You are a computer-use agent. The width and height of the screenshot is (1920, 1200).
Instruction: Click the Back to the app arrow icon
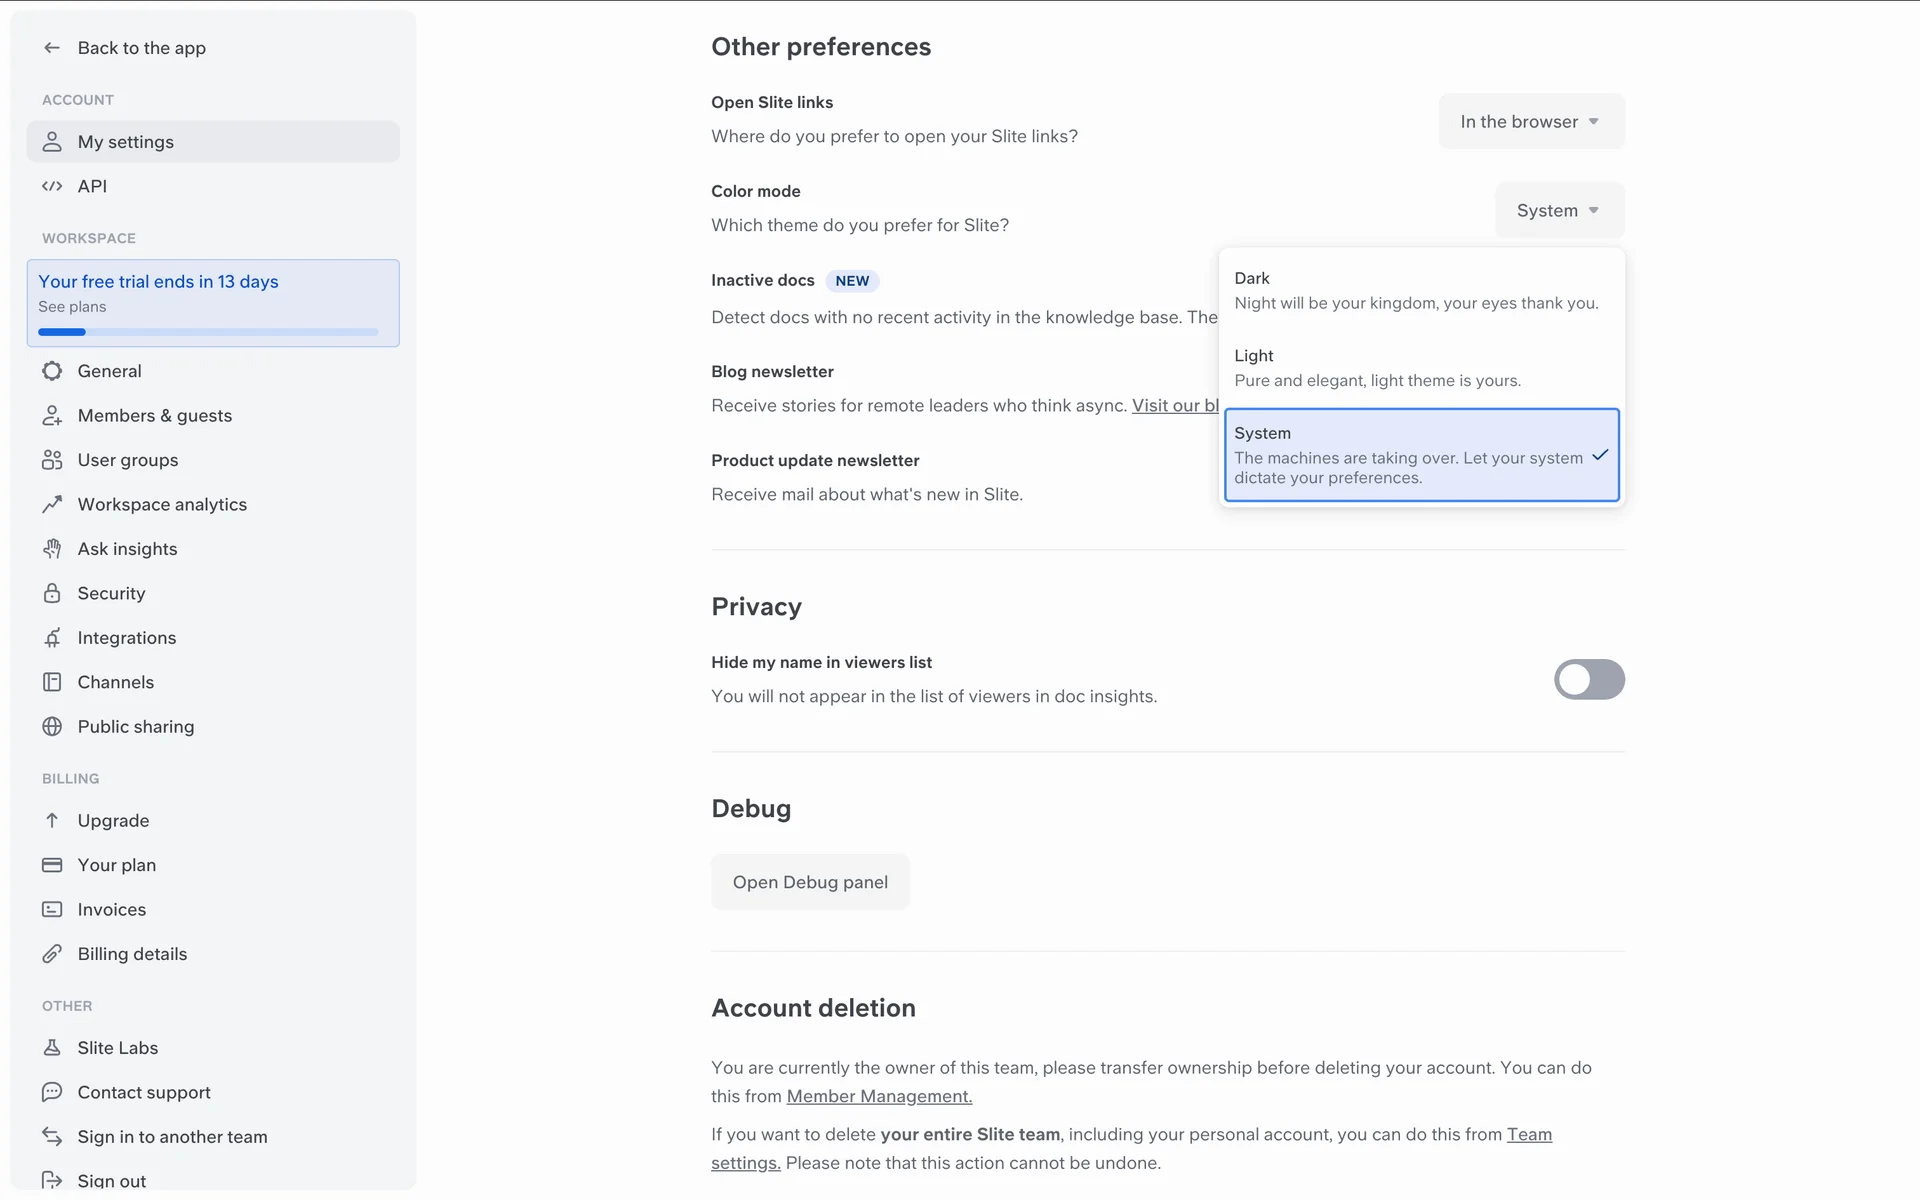52,48
